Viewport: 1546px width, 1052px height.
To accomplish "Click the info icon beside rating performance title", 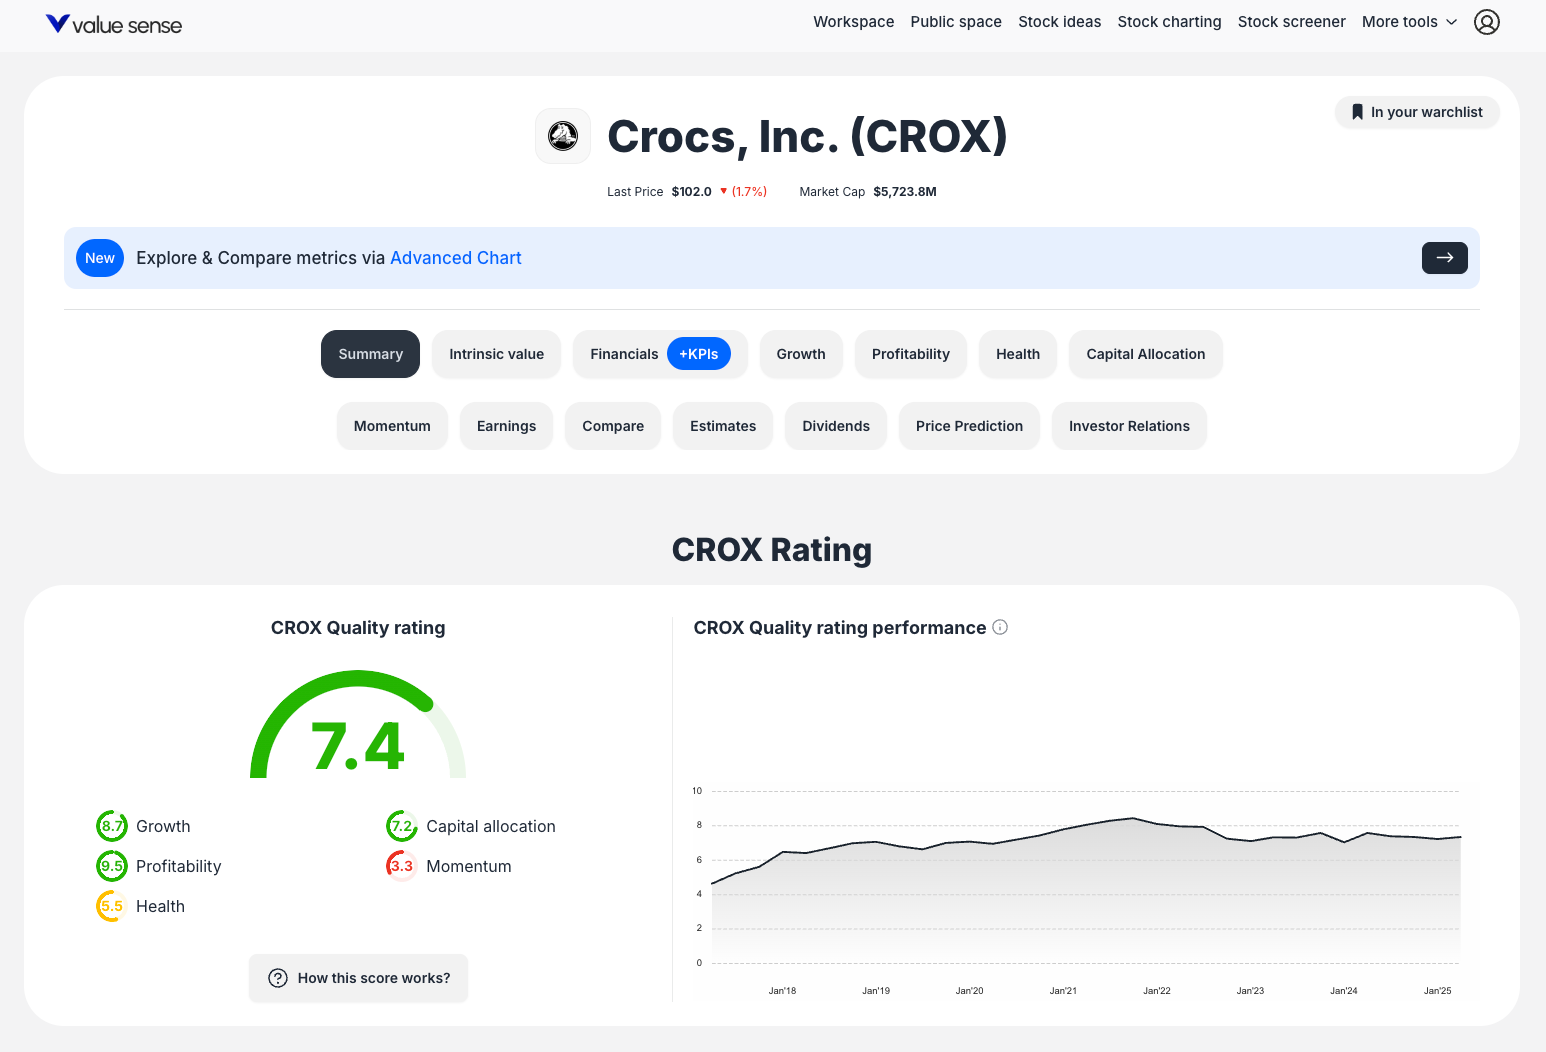I will [1000, 627].
